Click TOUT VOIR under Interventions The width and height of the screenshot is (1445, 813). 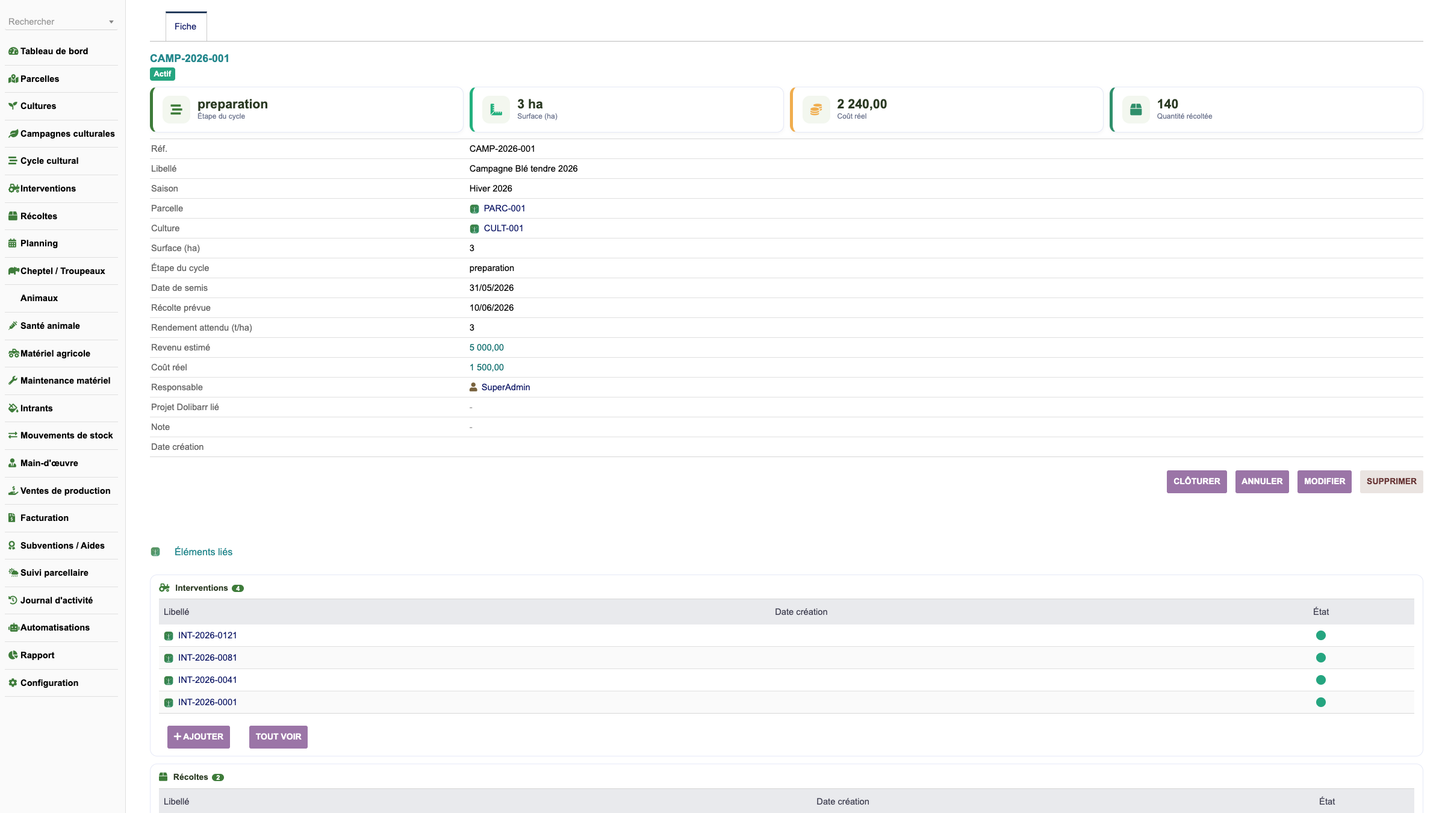[x=278, y=737]
